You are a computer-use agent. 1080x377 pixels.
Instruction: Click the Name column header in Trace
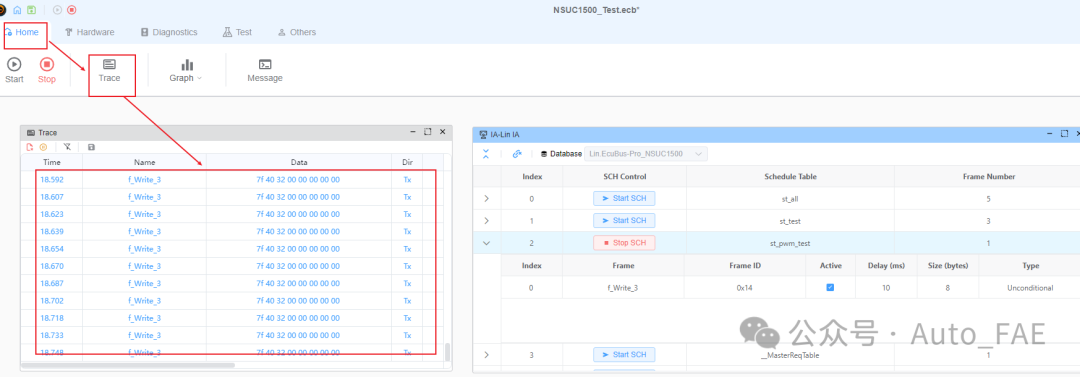145,163
